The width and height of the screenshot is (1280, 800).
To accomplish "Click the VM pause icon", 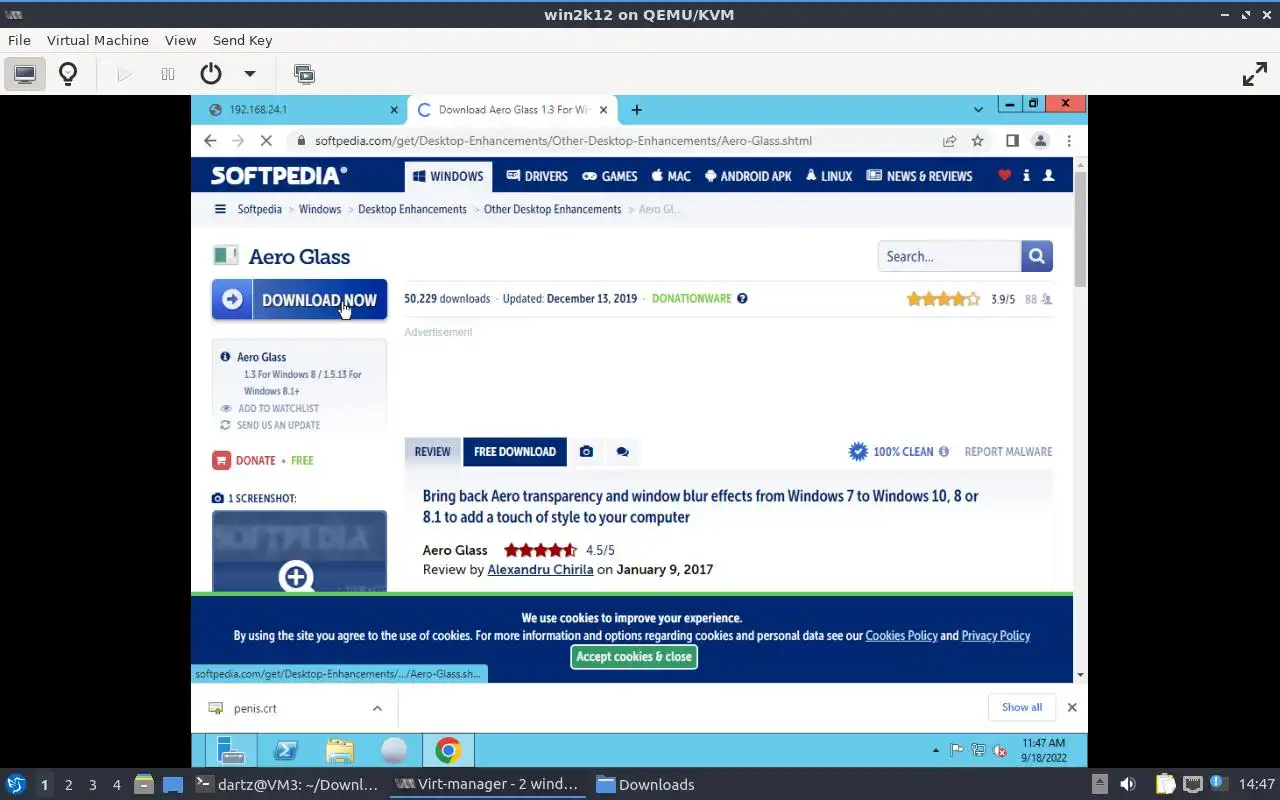I will (168, 74).
